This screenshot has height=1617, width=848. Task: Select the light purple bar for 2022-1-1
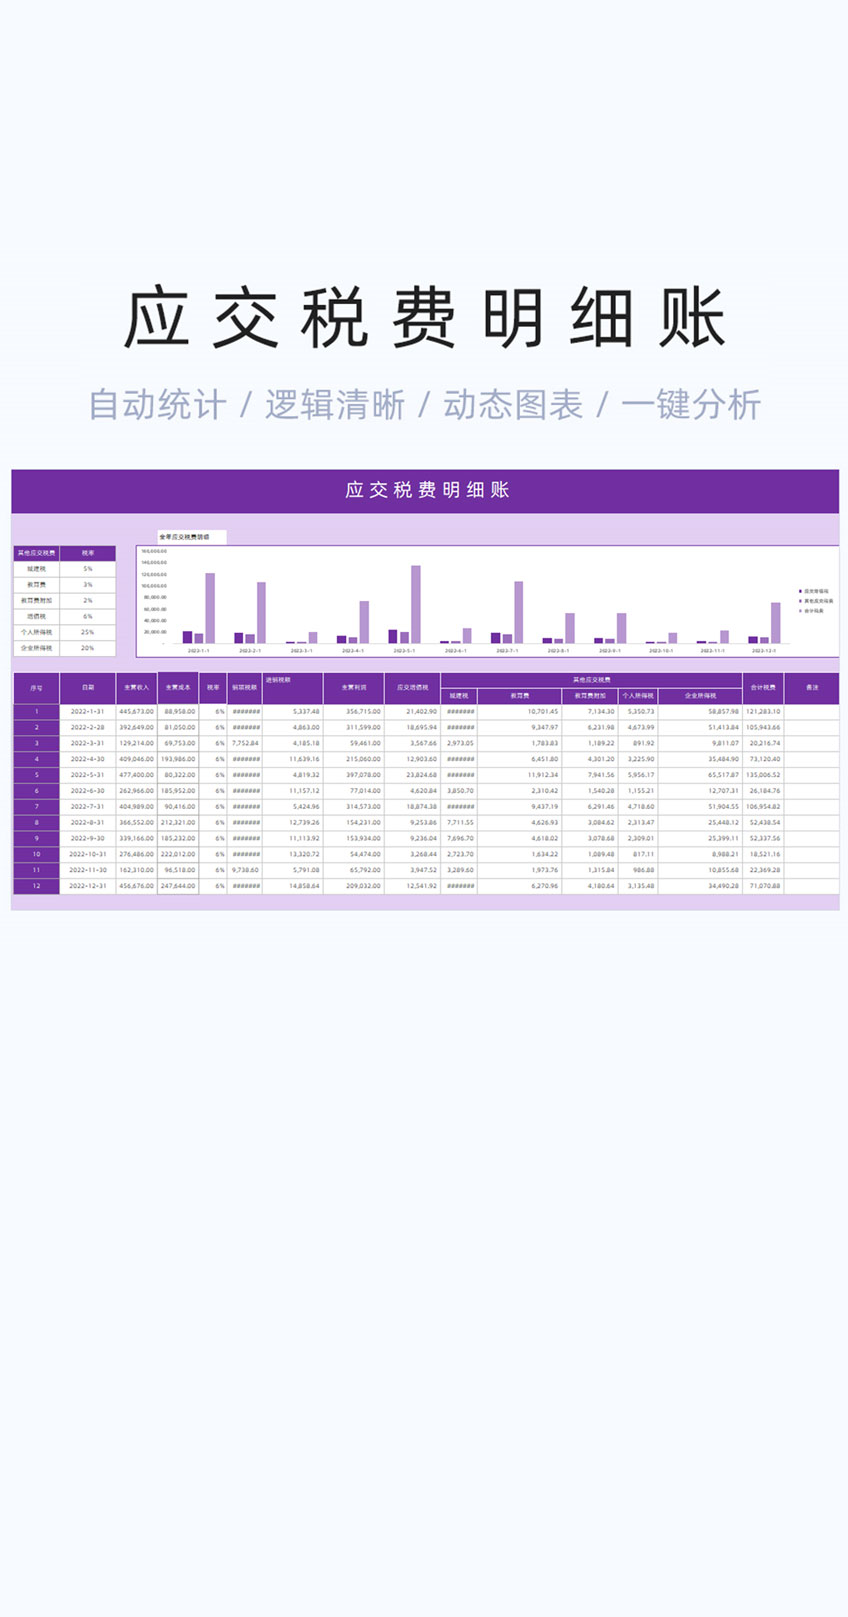click(x=210, y=608)
